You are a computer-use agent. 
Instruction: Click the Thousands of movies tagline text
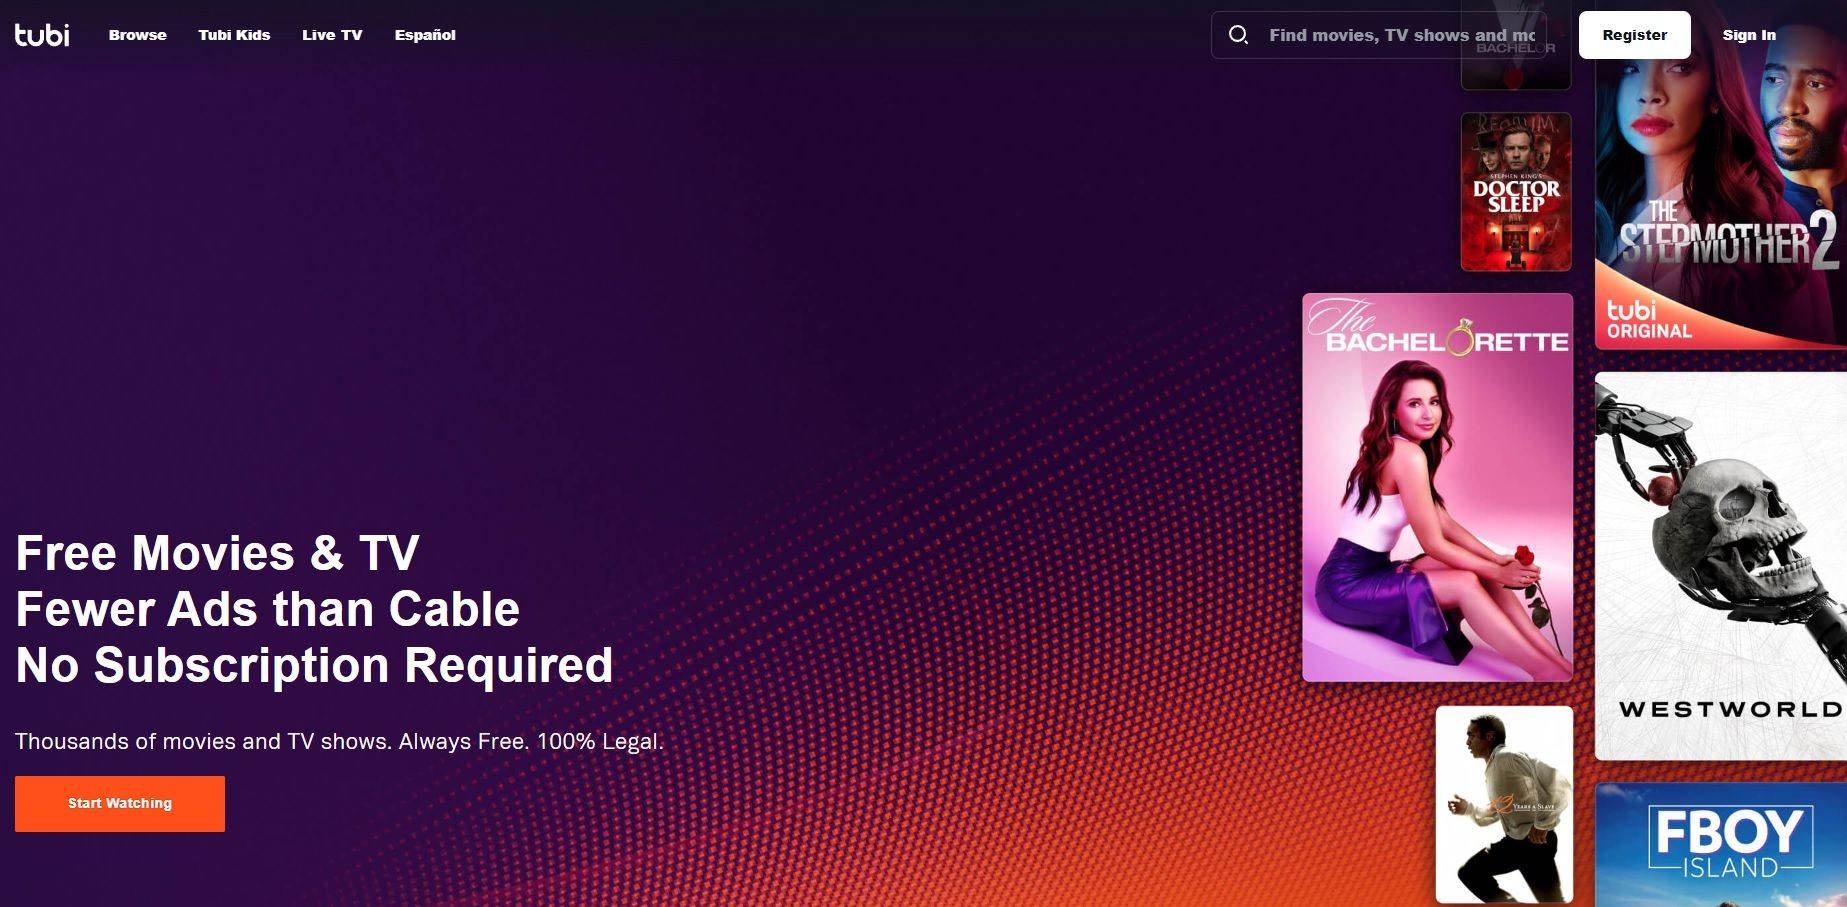coord(339,742)
